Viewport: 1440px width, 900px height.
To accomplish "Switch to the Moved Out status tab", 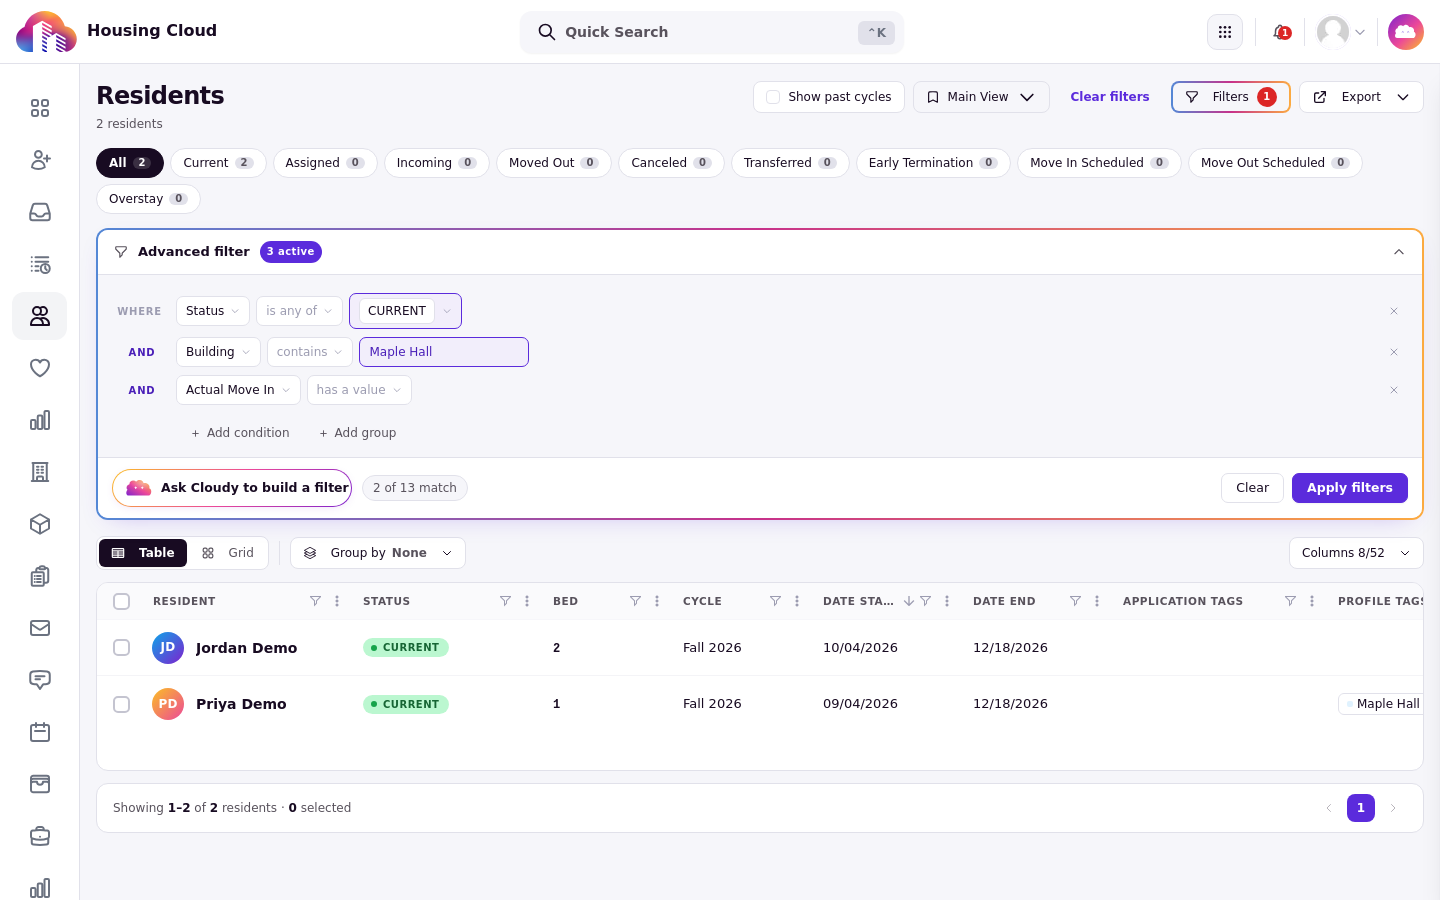I will (554, 163).
